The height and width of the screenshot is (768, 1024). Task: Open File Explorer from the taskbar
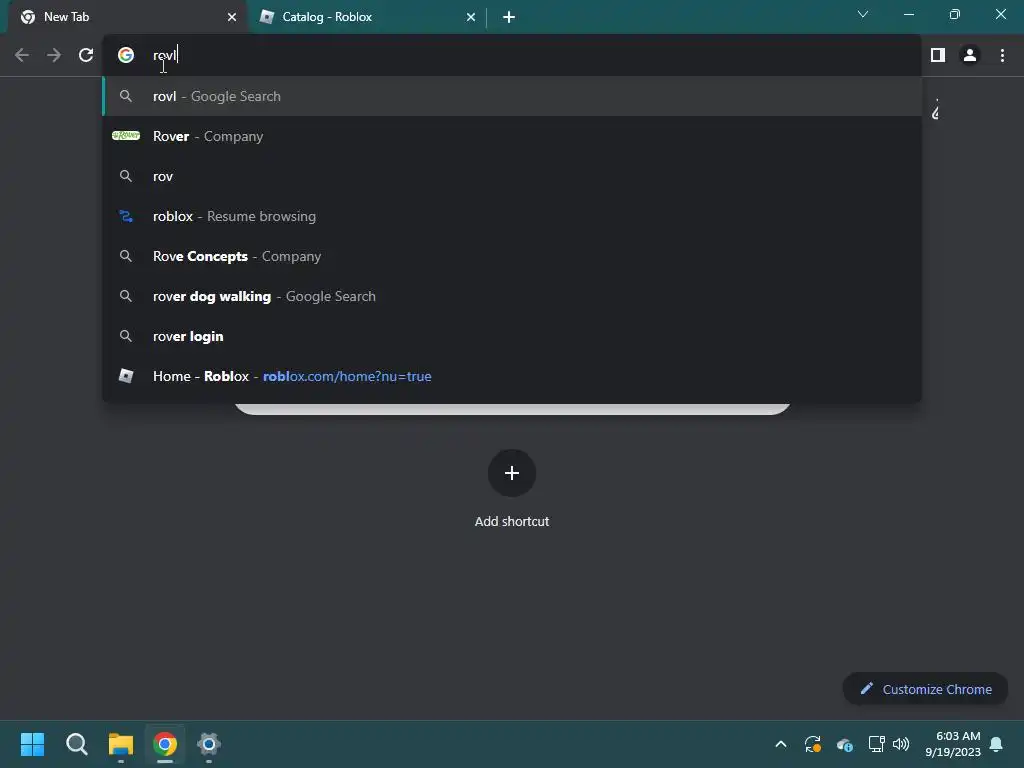point(121,744)
